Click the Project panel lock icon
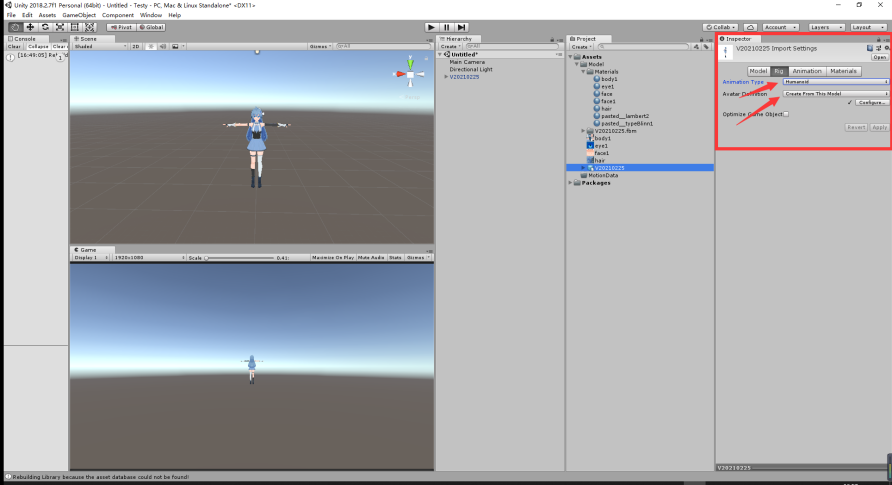This screenshot has width=892, height=485. [701, 39]
